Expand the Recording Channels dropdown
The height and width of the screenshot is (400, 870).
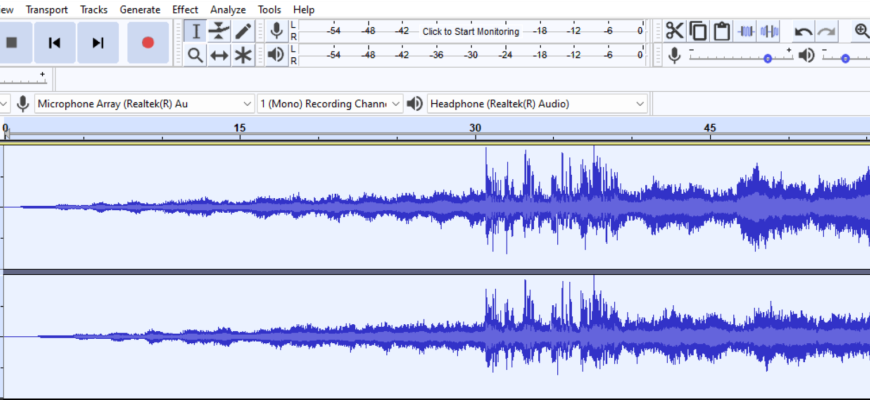click(330, 103)
